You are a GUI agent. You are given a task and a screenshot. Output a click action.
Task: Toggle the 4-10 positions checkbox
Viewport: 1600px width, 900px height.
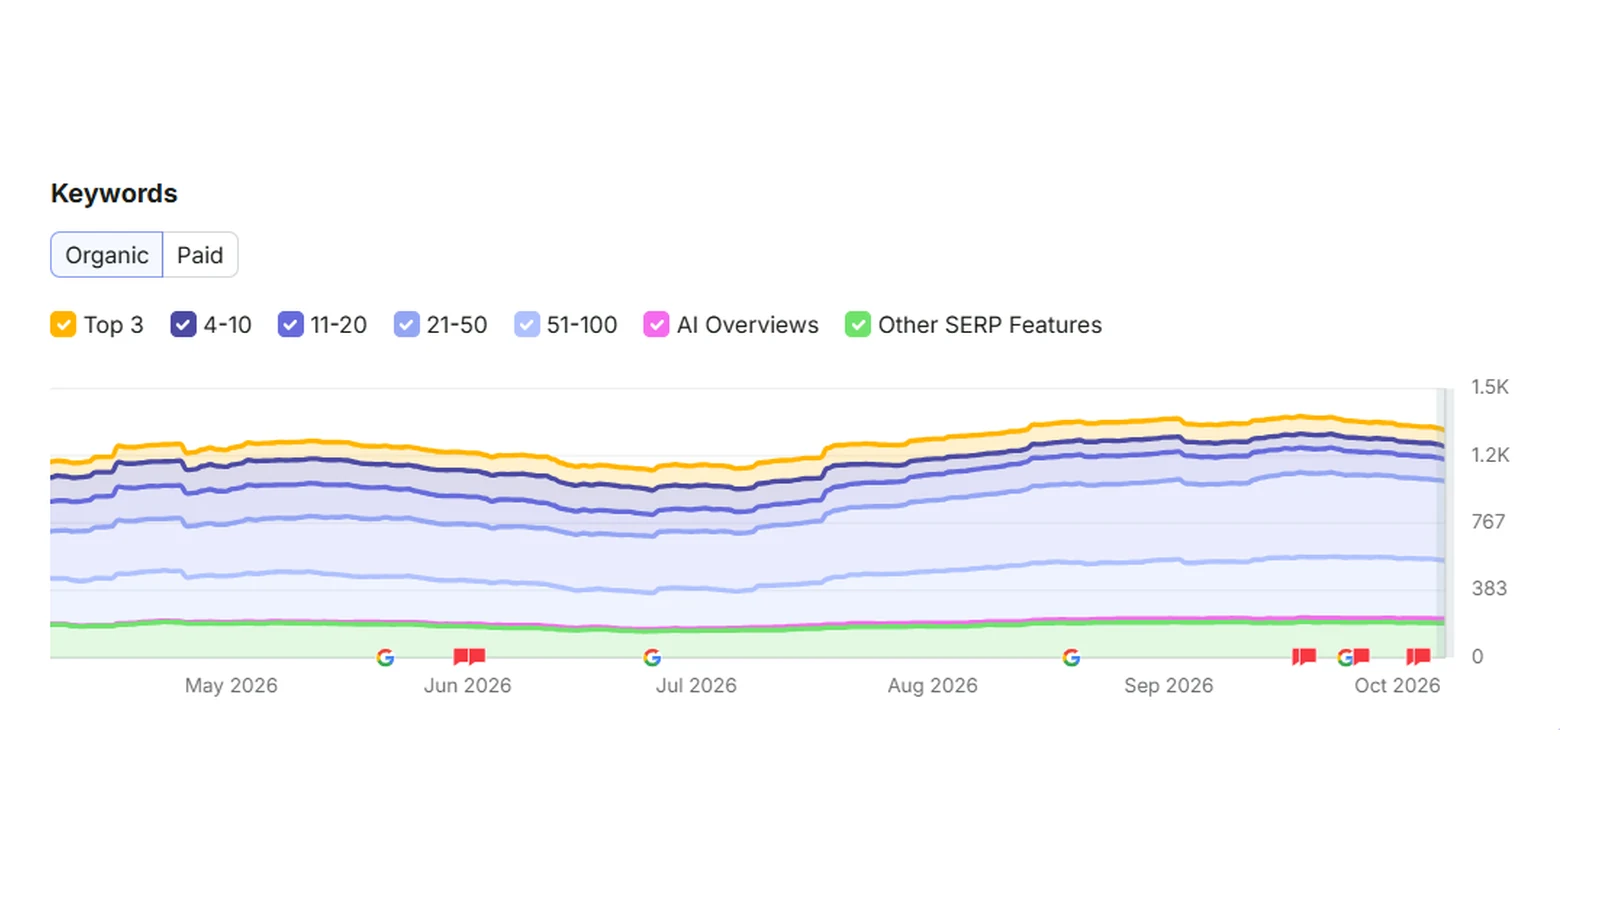tap(183, 325)
